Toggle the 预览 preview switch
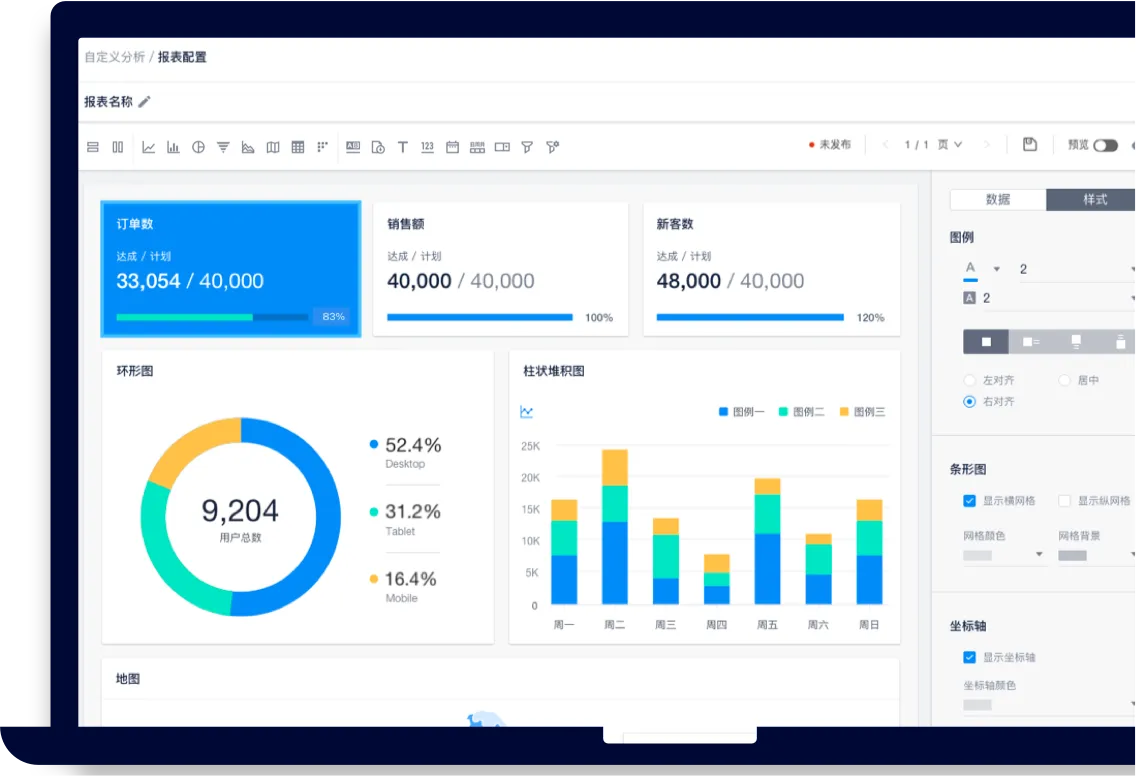Image resolution: width=1136 pixels, height=776 pixels. click(x=1105, y=146)
